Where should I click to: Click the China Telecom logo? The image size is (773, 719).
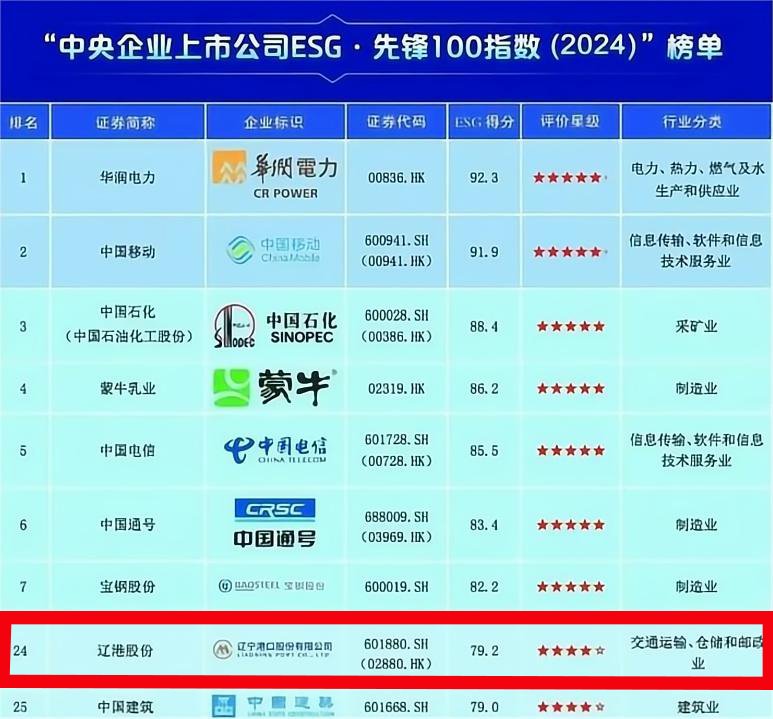click(x=275, y=450)
